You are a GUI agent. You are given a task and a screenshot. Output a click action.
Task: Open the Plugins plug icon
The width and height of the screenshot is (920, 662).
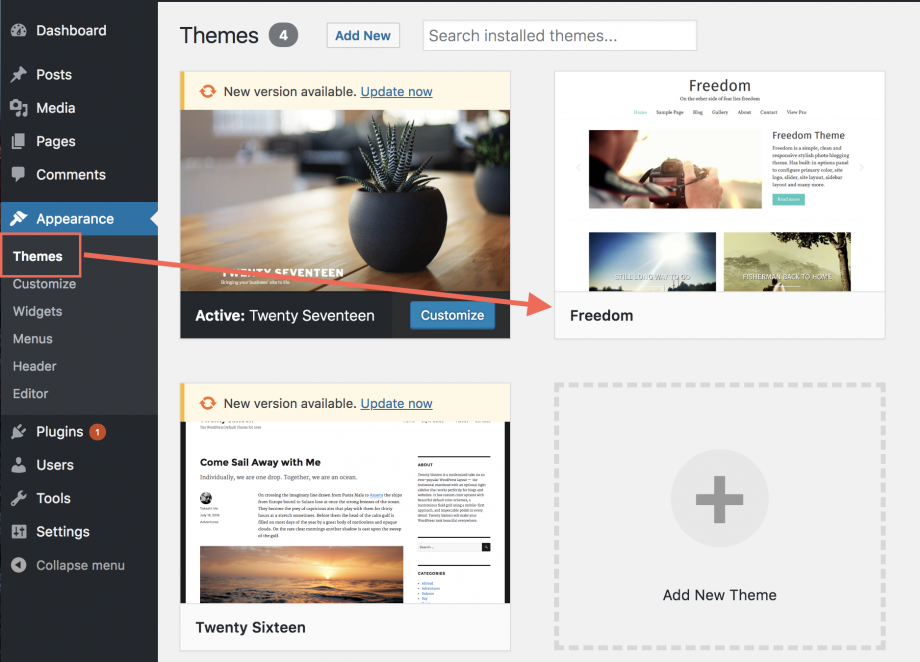click(x=20, y=431)
